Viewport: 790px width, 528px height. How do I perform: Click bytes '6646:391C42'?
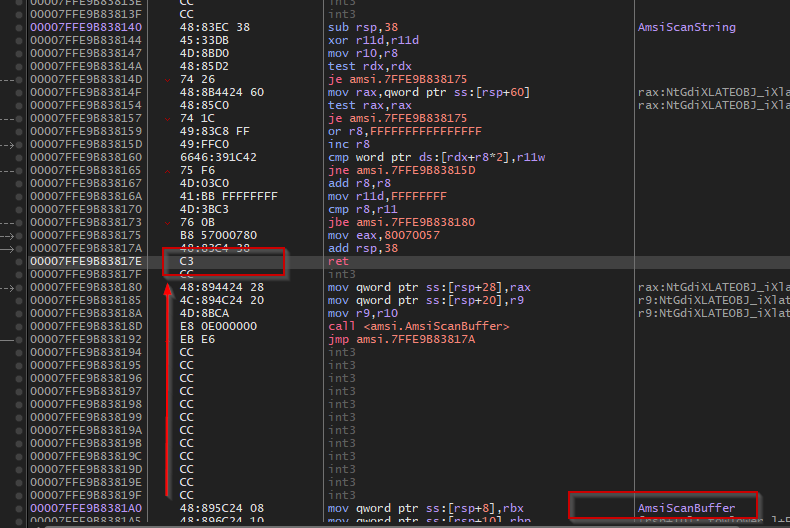[x=218, y=157]
